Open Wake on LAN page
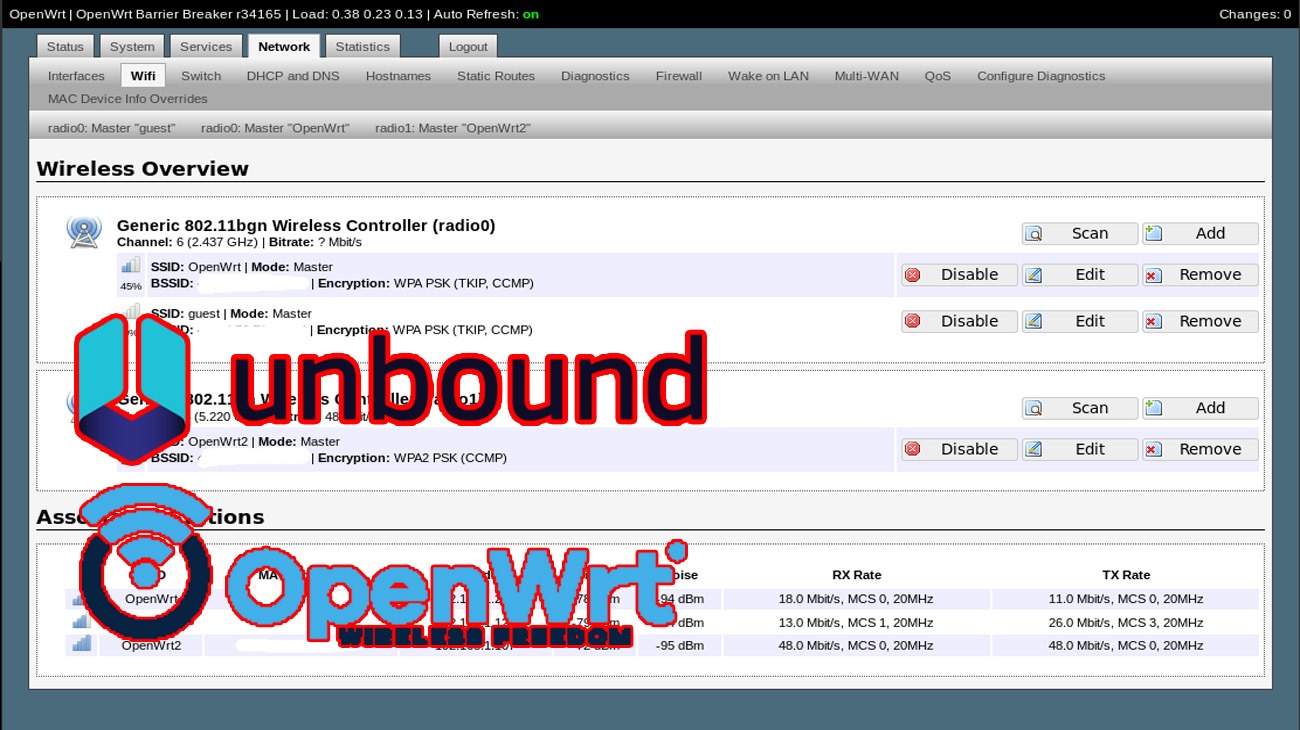 [768, 76]
